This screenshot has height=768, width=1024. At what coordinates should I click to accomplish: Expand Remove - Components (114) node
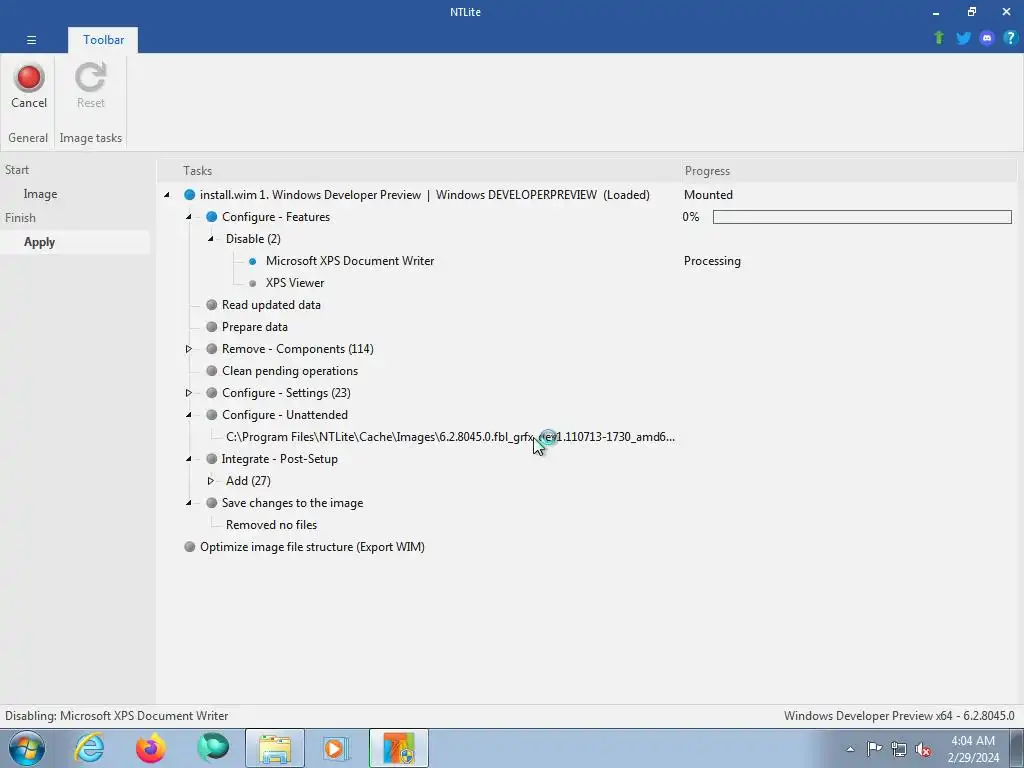189,349
